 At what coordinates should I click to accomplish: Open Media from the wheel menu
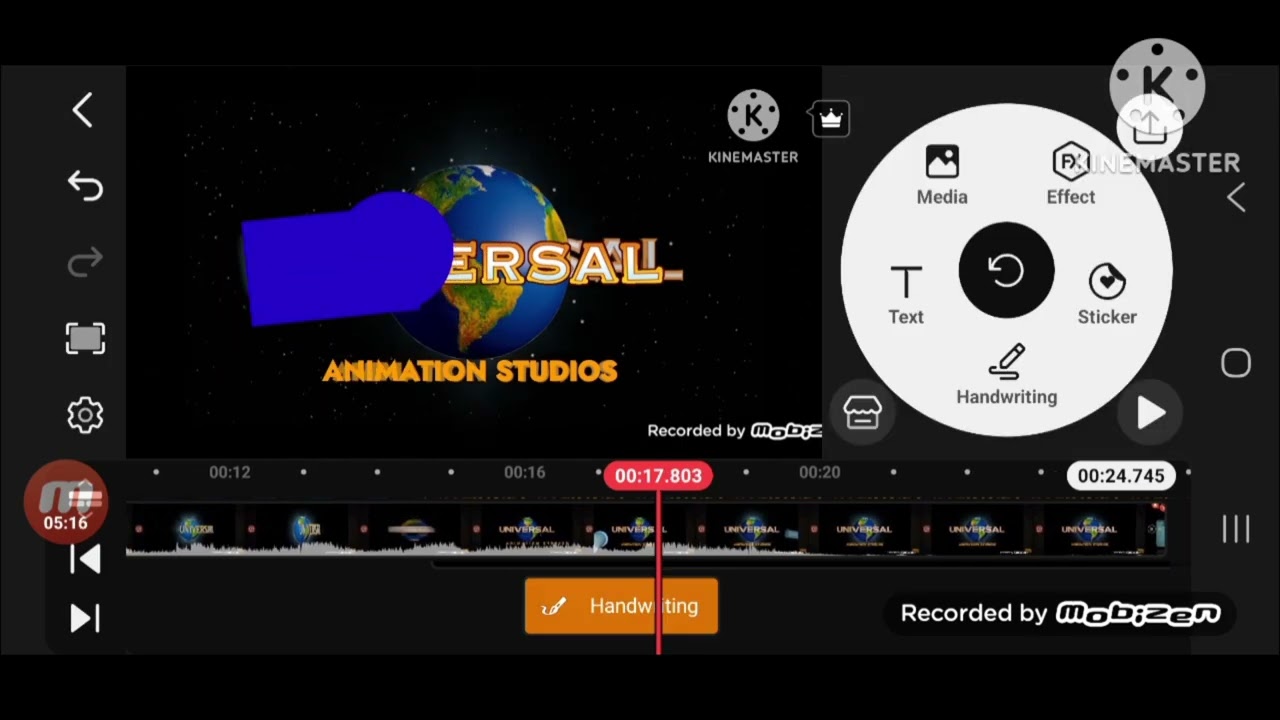pos(942,176)
